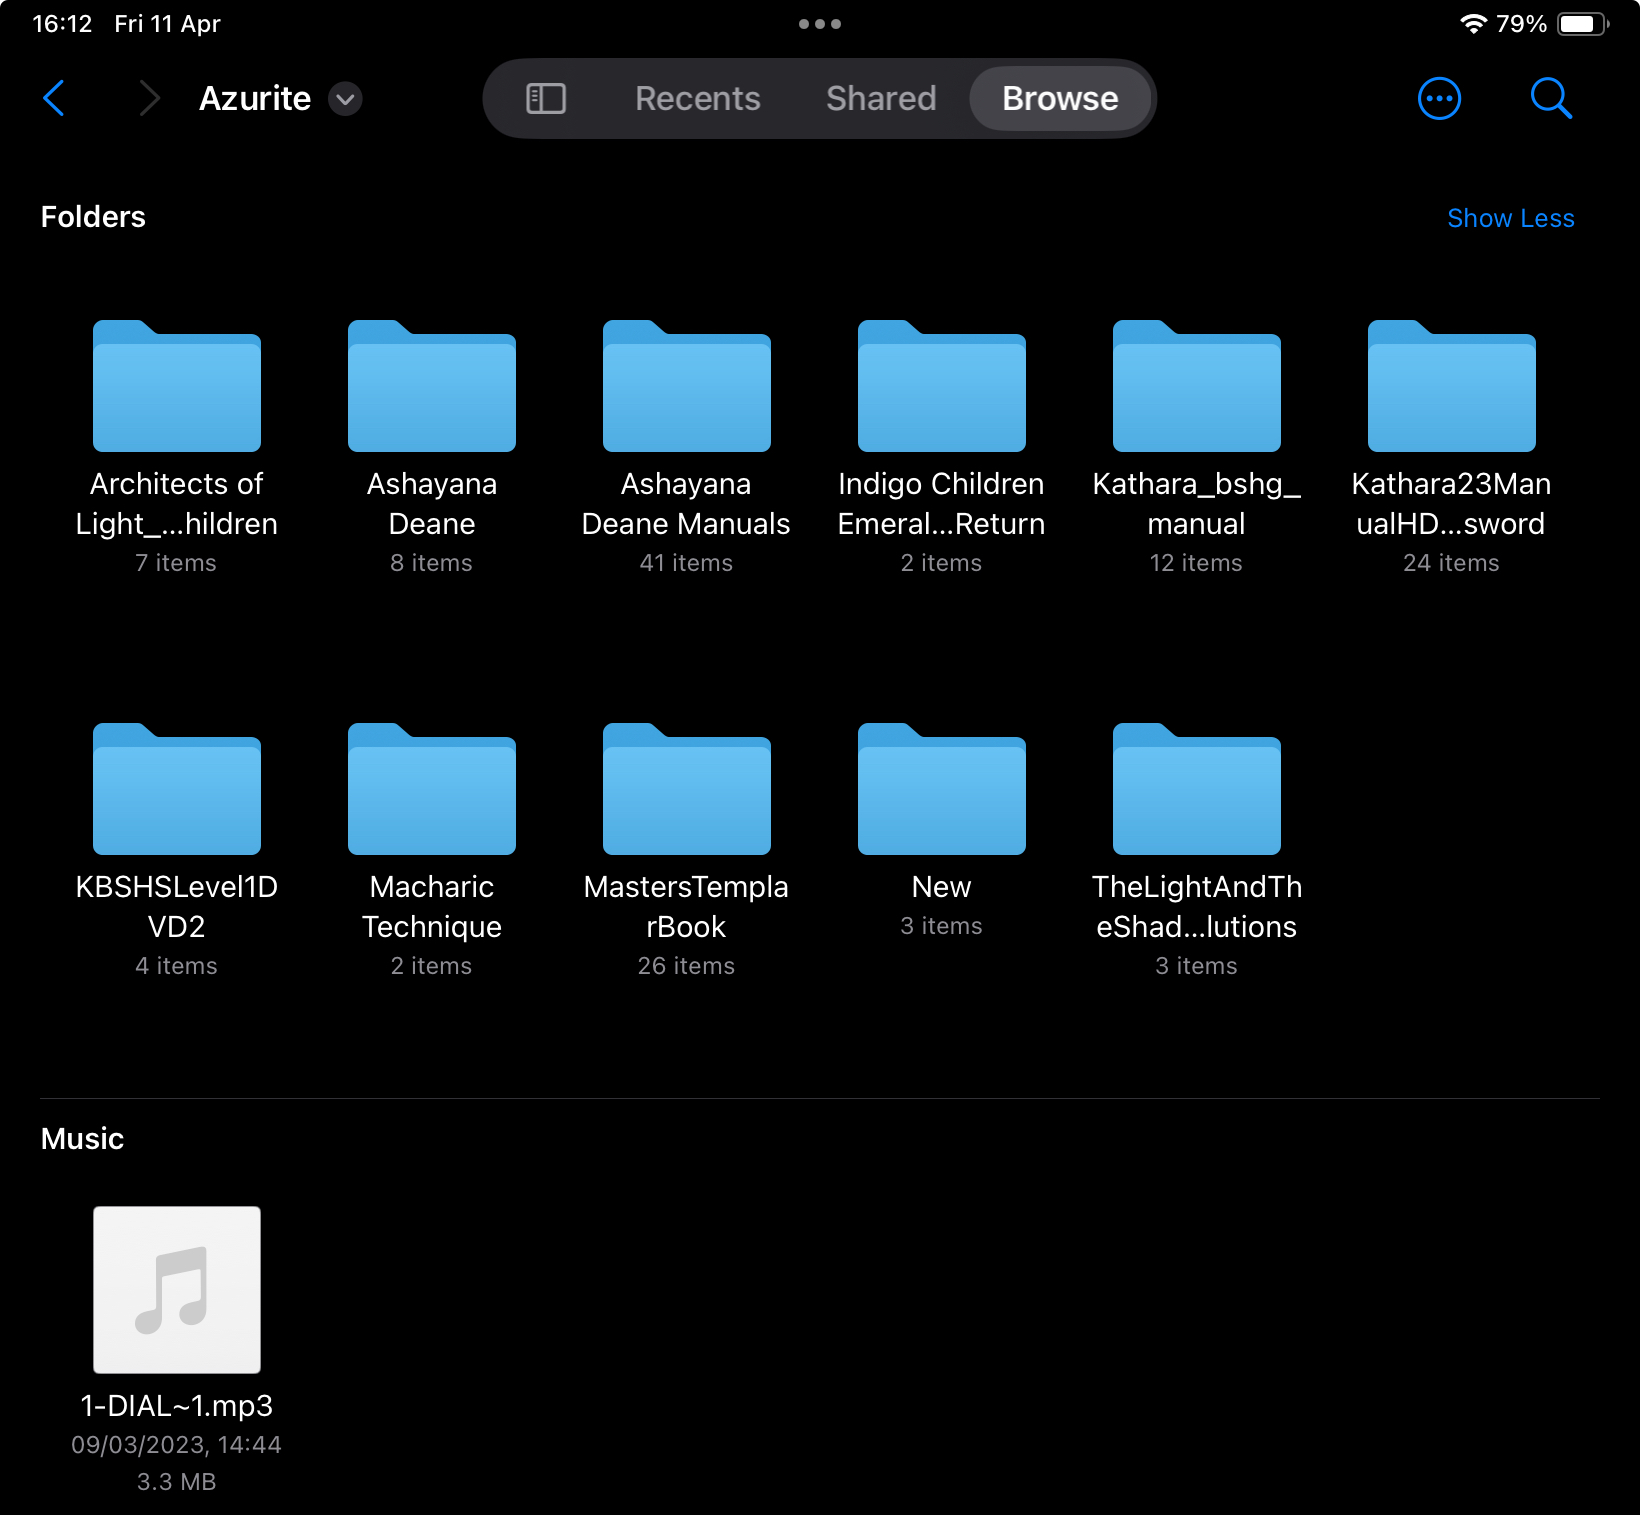
Task: Switch to the Shared tab
Action: tap(881, 98)
